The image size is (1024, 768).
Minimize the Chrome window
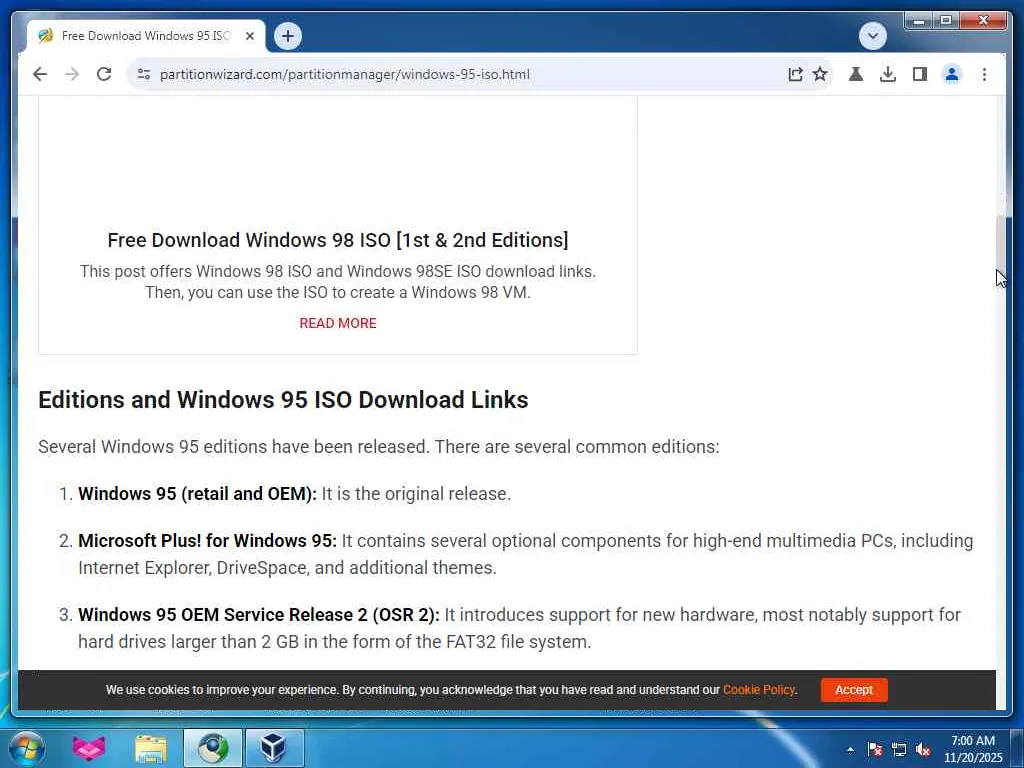click(919, 21)
